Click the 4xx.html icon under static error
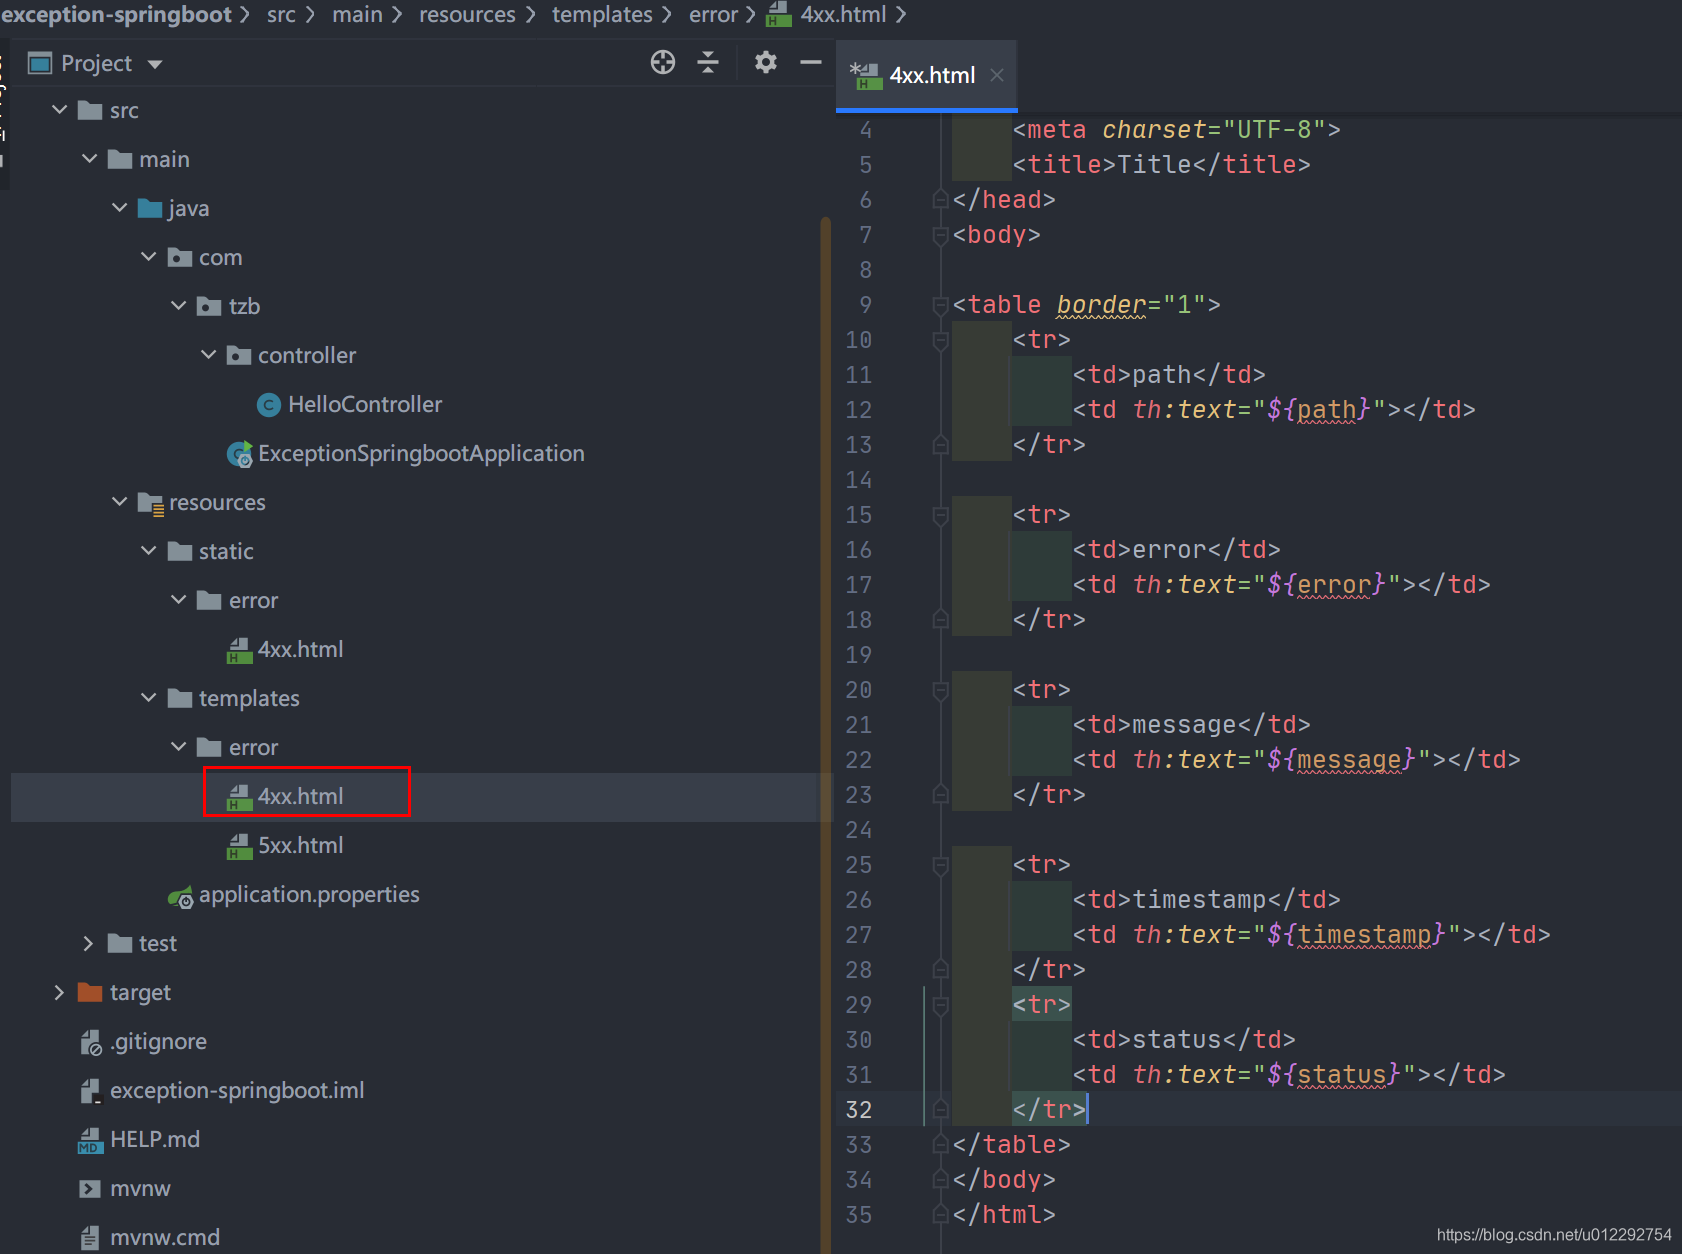The image size is (1682, 1254). click(239, 650)
